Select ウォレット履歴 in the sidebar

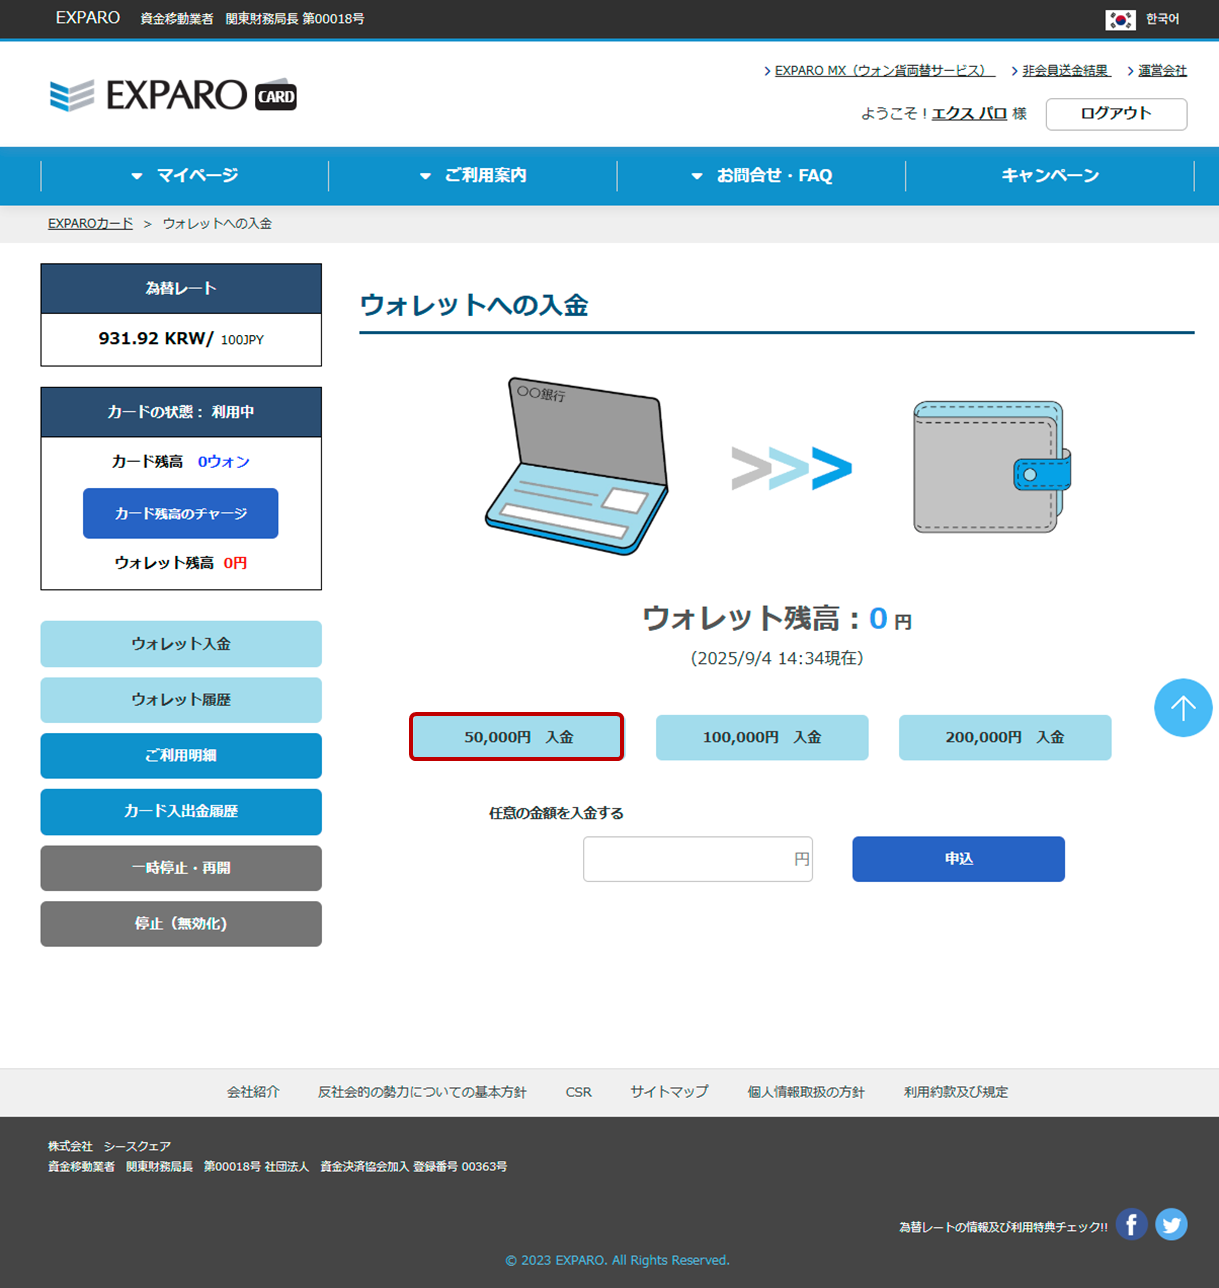pyautogui.click(x=181, y=700)
